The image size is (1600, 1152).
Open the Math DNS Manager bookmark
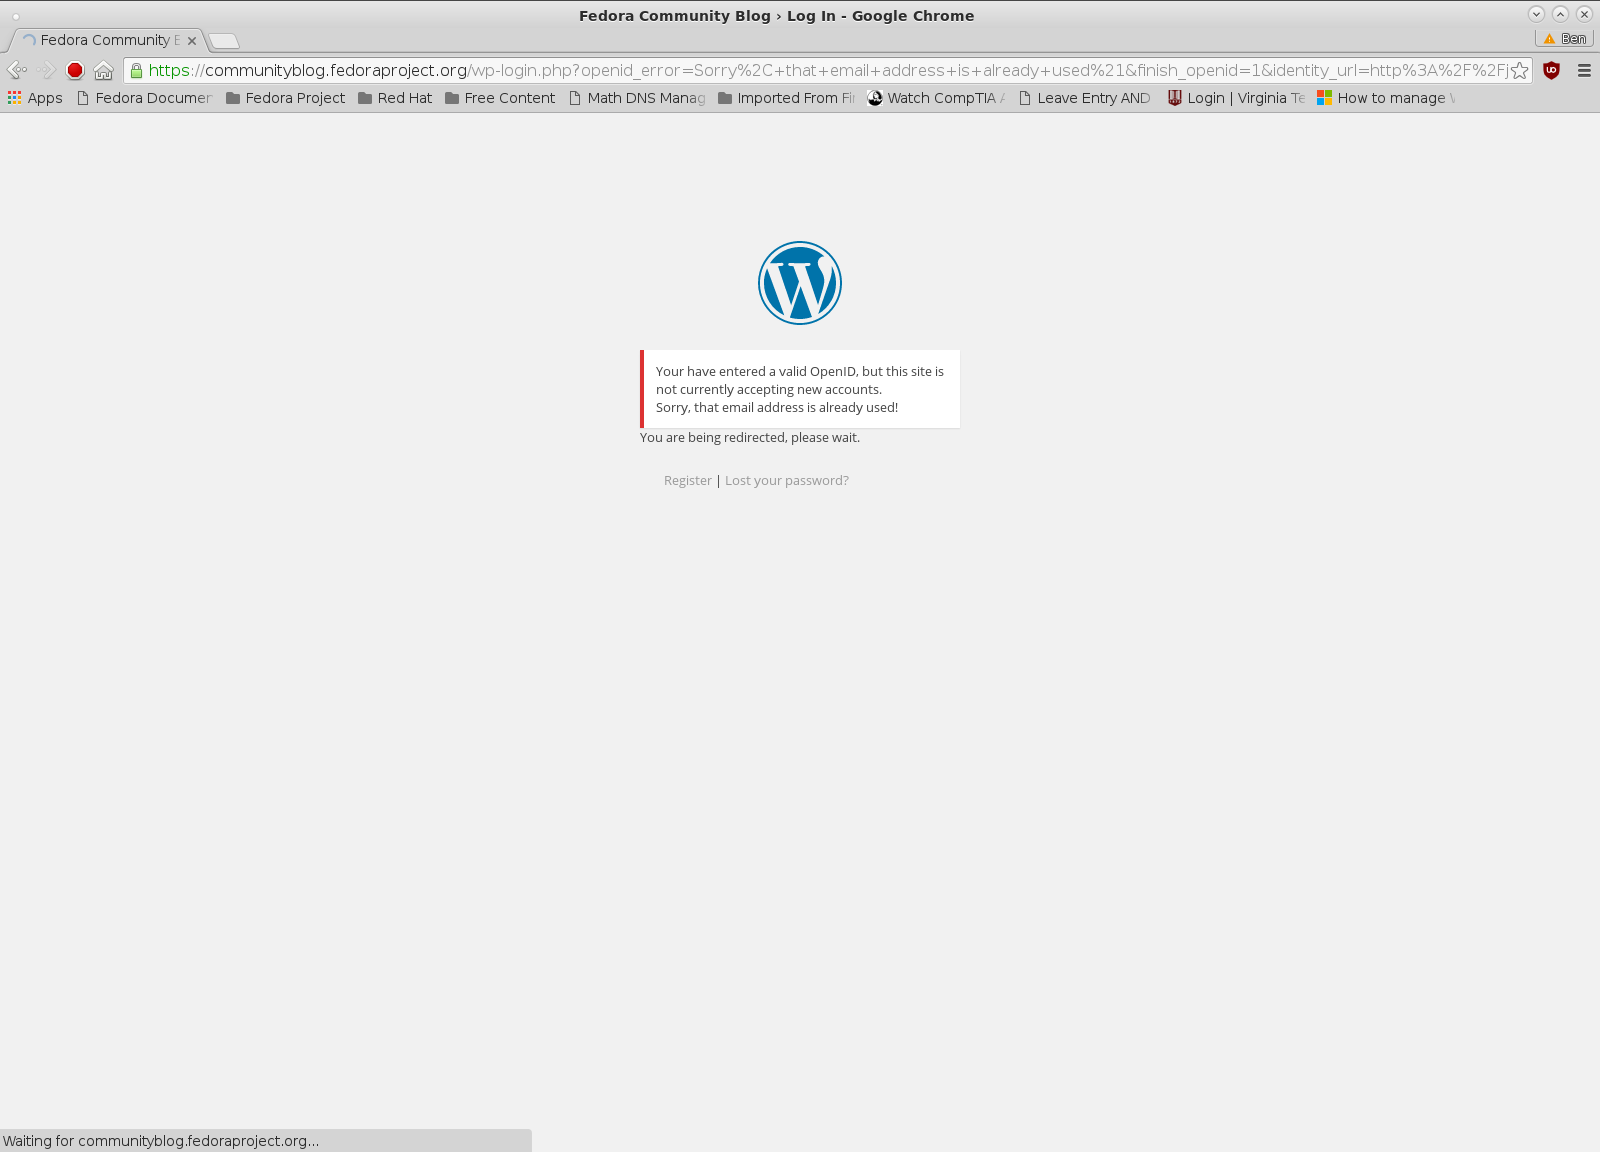(637, 98)
